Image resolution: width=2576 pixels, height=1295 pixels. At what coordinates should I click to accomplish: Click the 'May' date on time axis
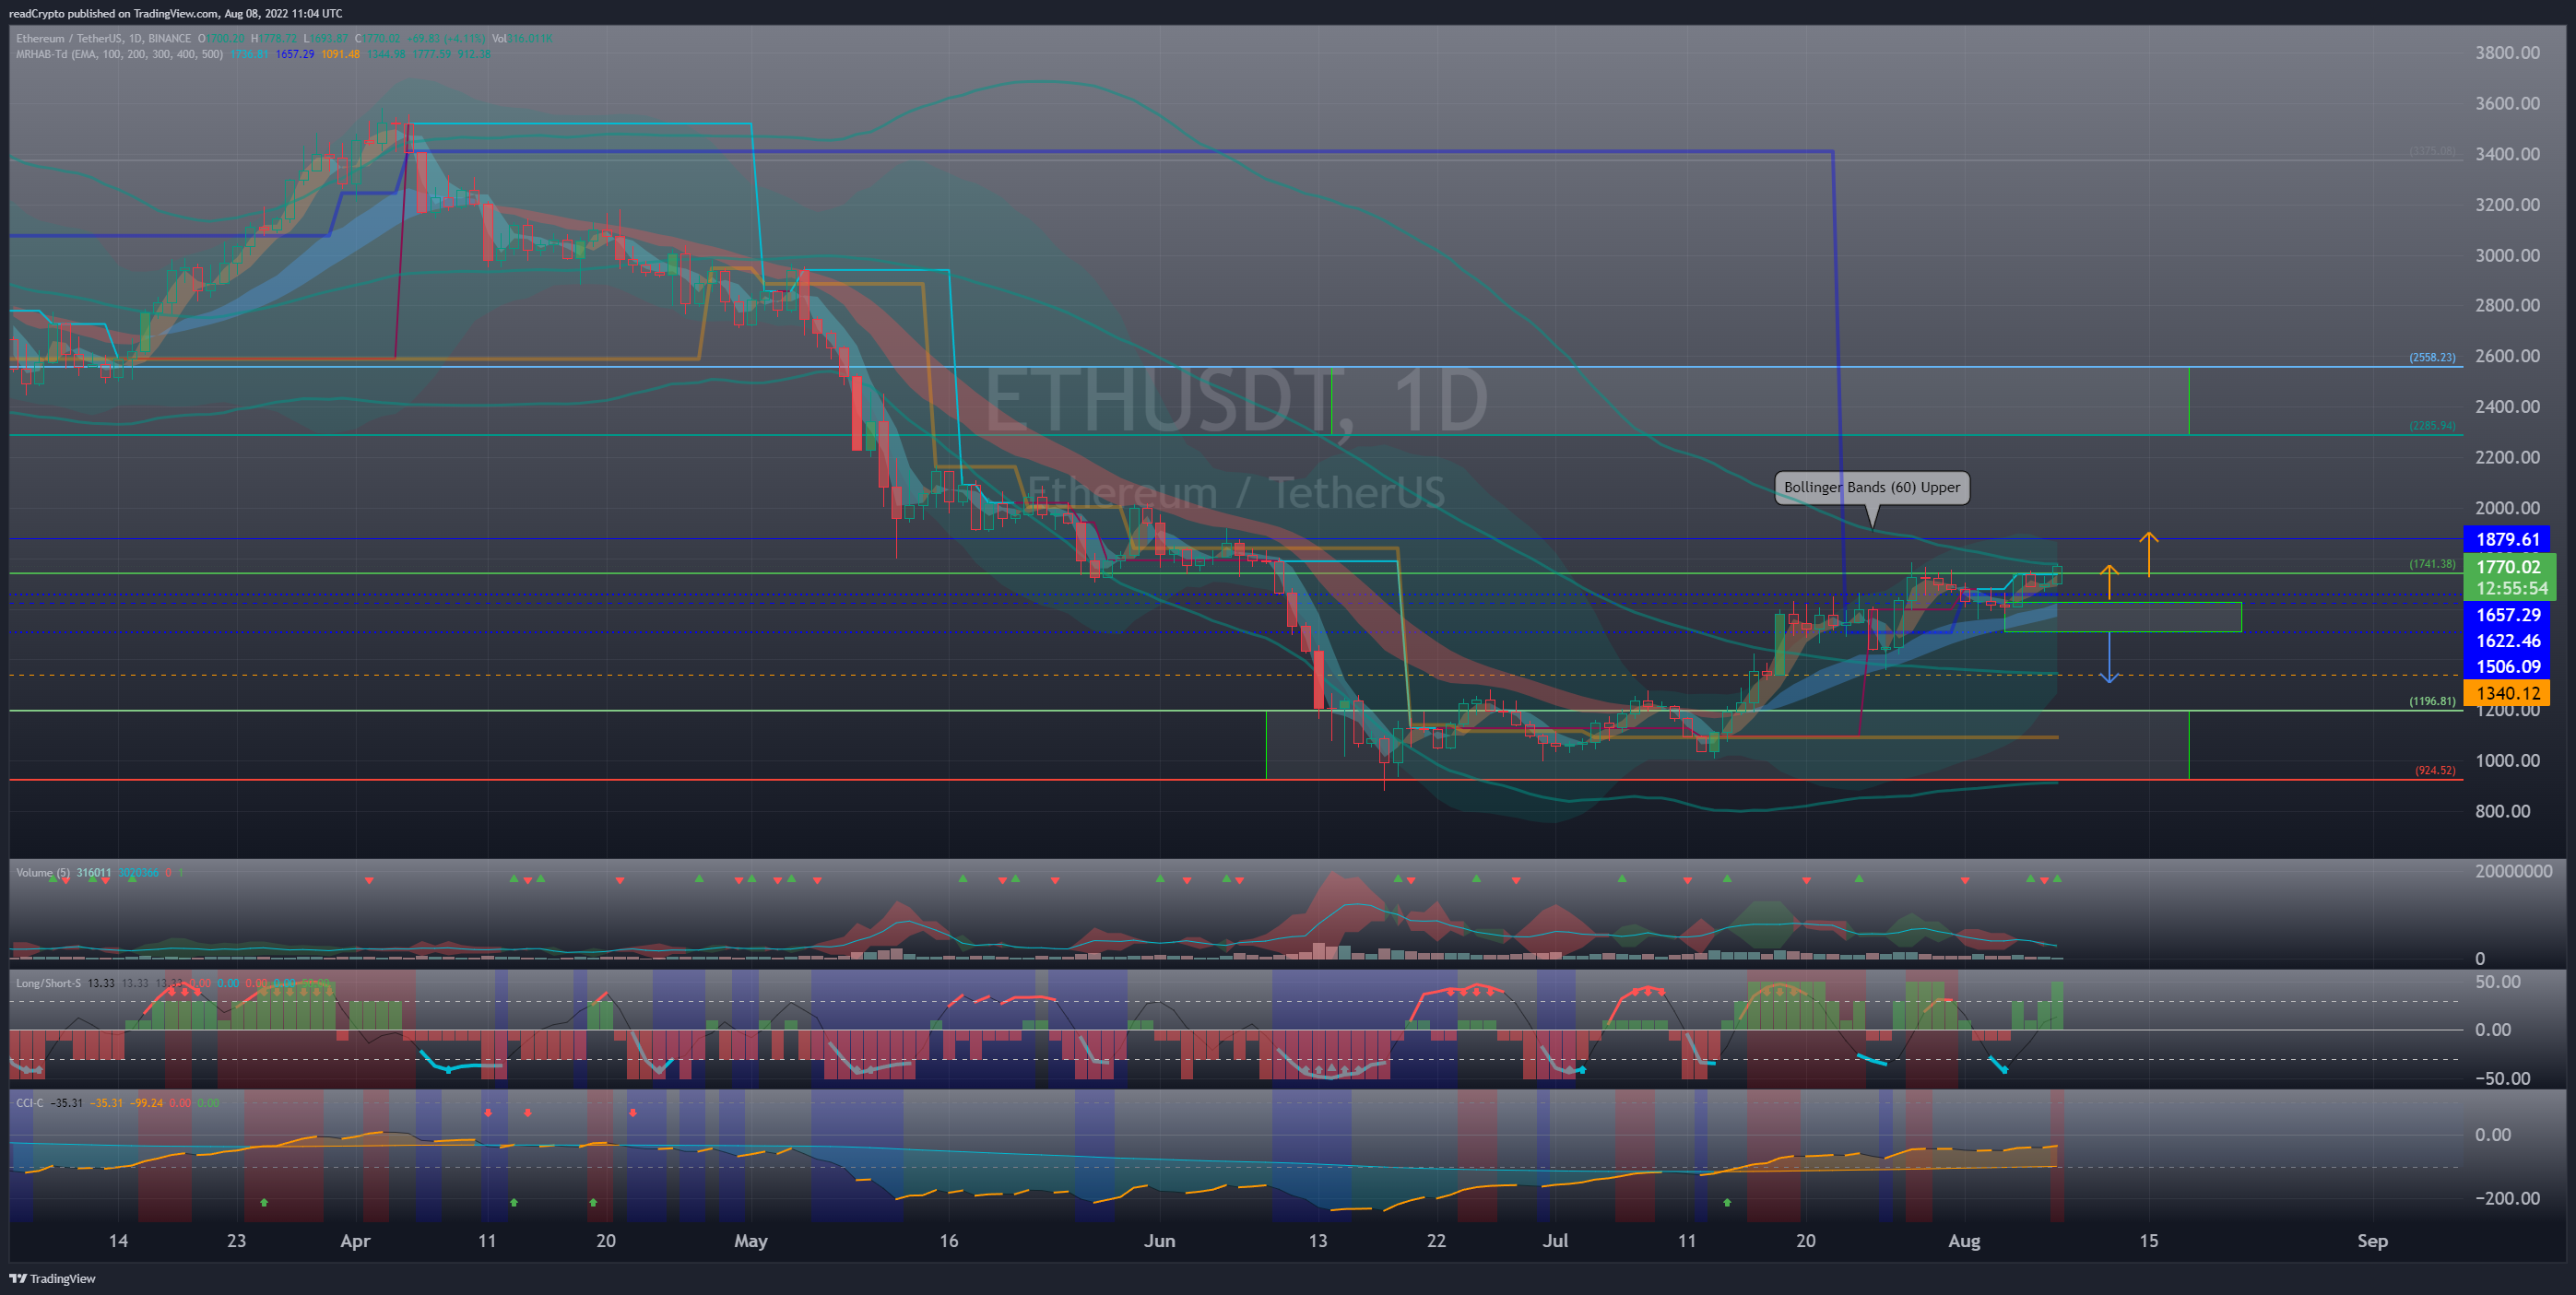751,1241
